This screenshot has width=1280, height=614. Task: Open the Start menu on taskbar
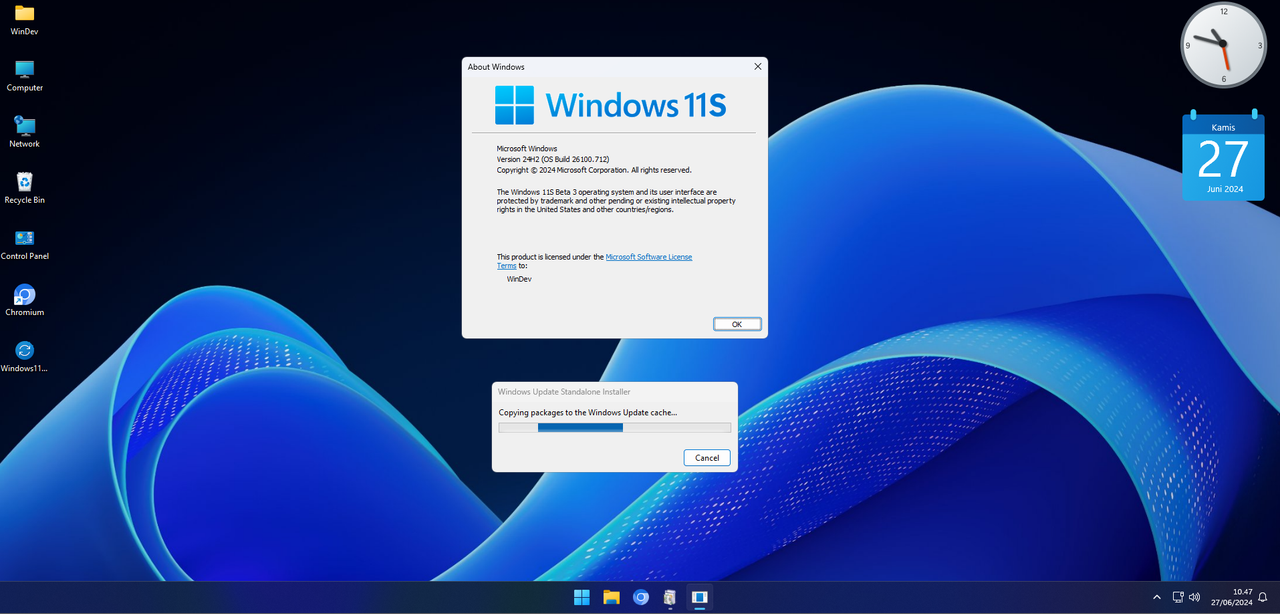[x=581, y=598]
